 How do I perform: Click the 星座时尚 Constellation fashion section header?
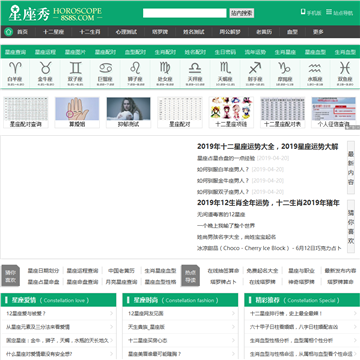point(180,300)
